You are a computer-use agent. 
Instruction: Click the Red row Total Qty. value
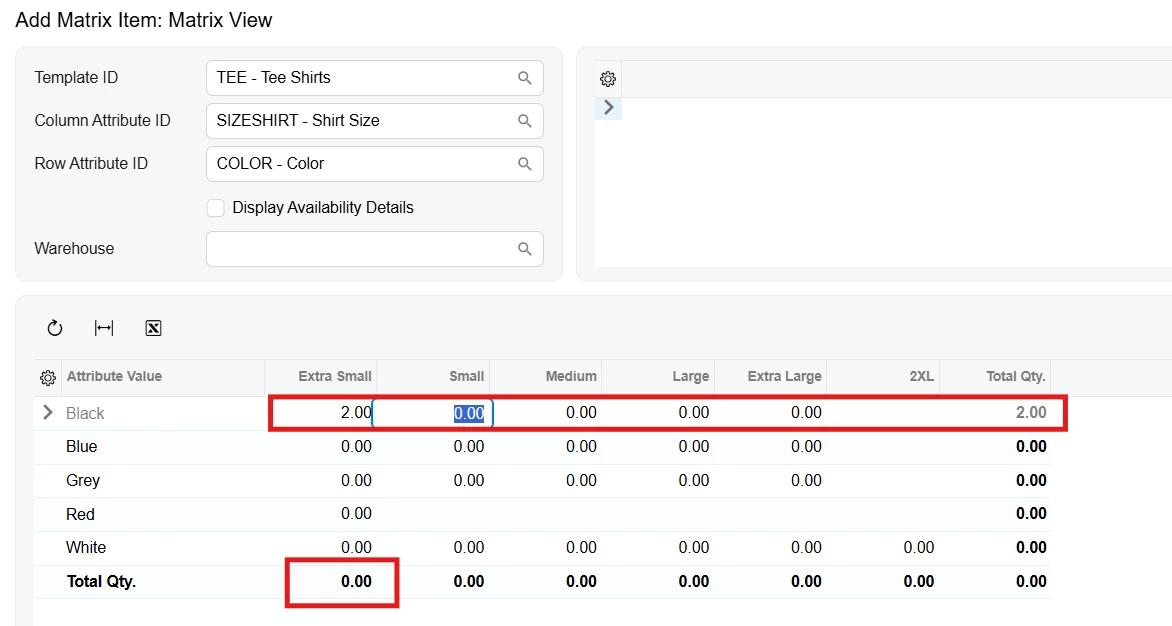(x=996, y=514)
